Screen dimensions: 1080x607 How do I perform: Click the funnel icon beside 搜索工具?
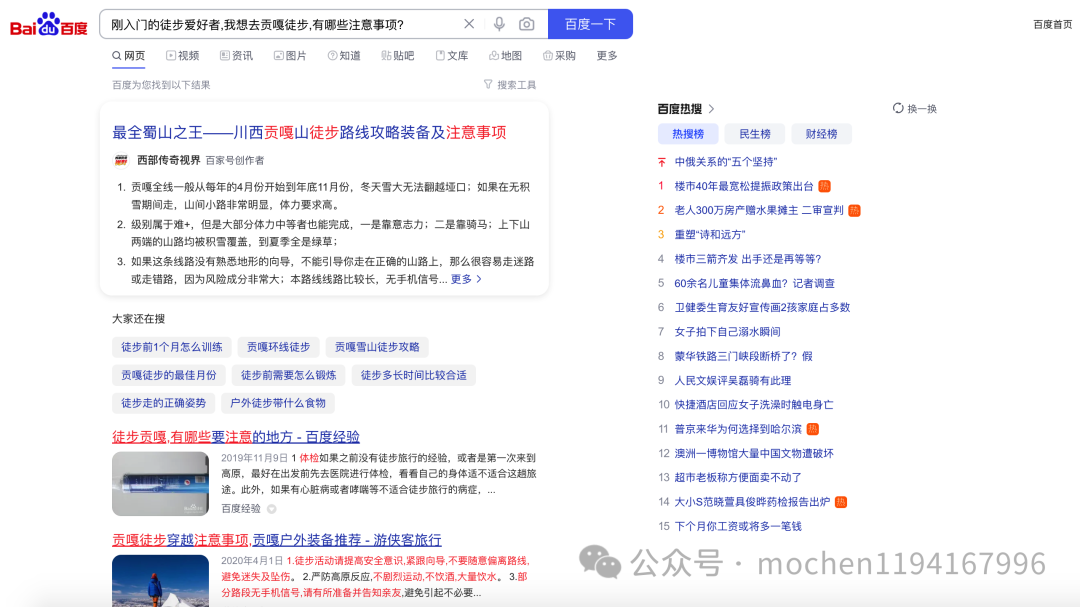click(x=488, y=84)
